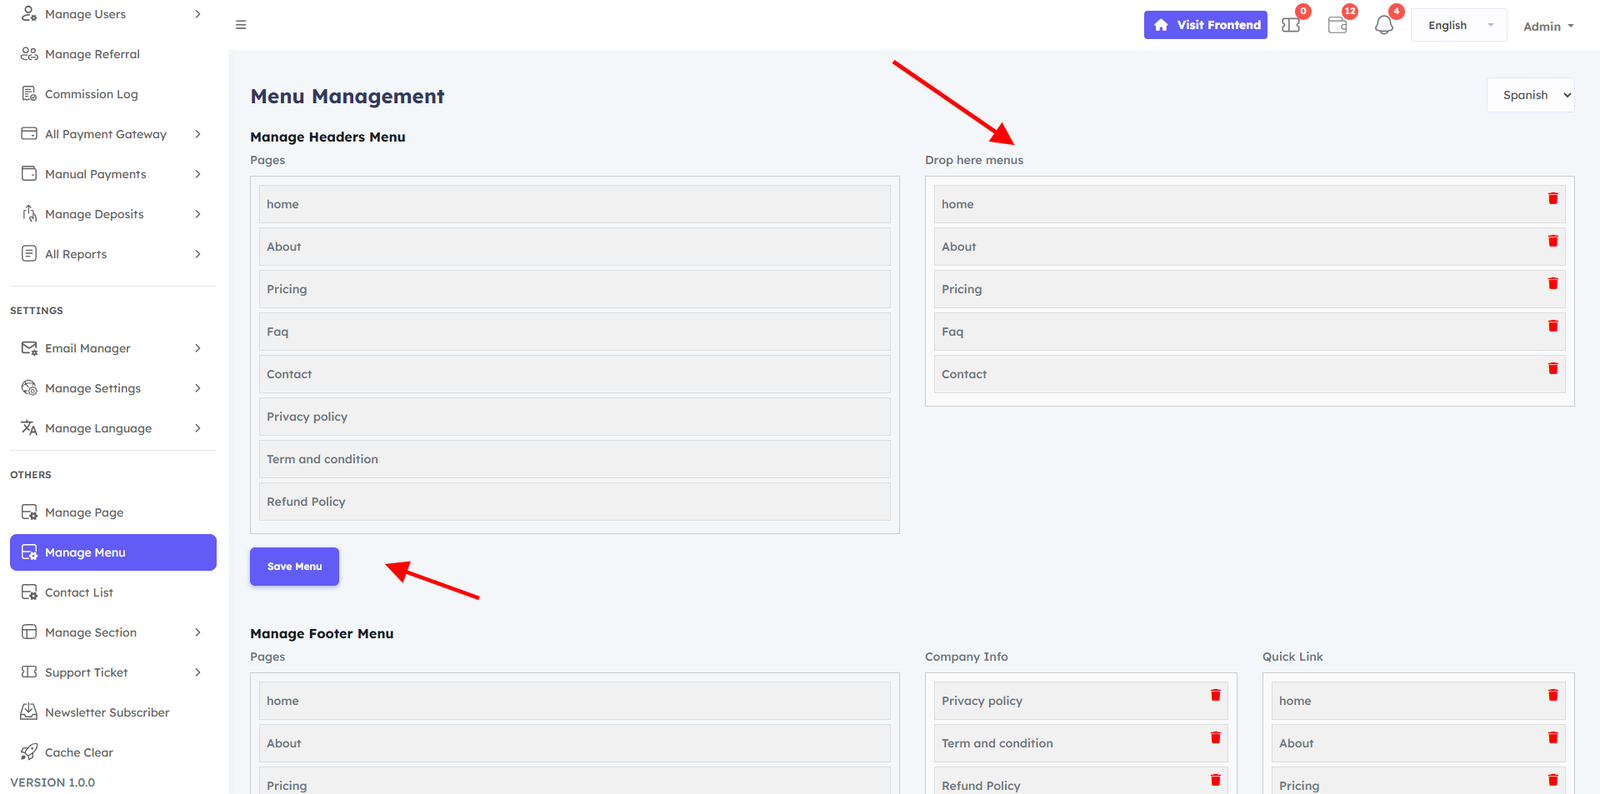The height and width of the screenshot is (794, 1600).
Task: Delete Pricing from header drop menu
Action: tap(1553, 284)
